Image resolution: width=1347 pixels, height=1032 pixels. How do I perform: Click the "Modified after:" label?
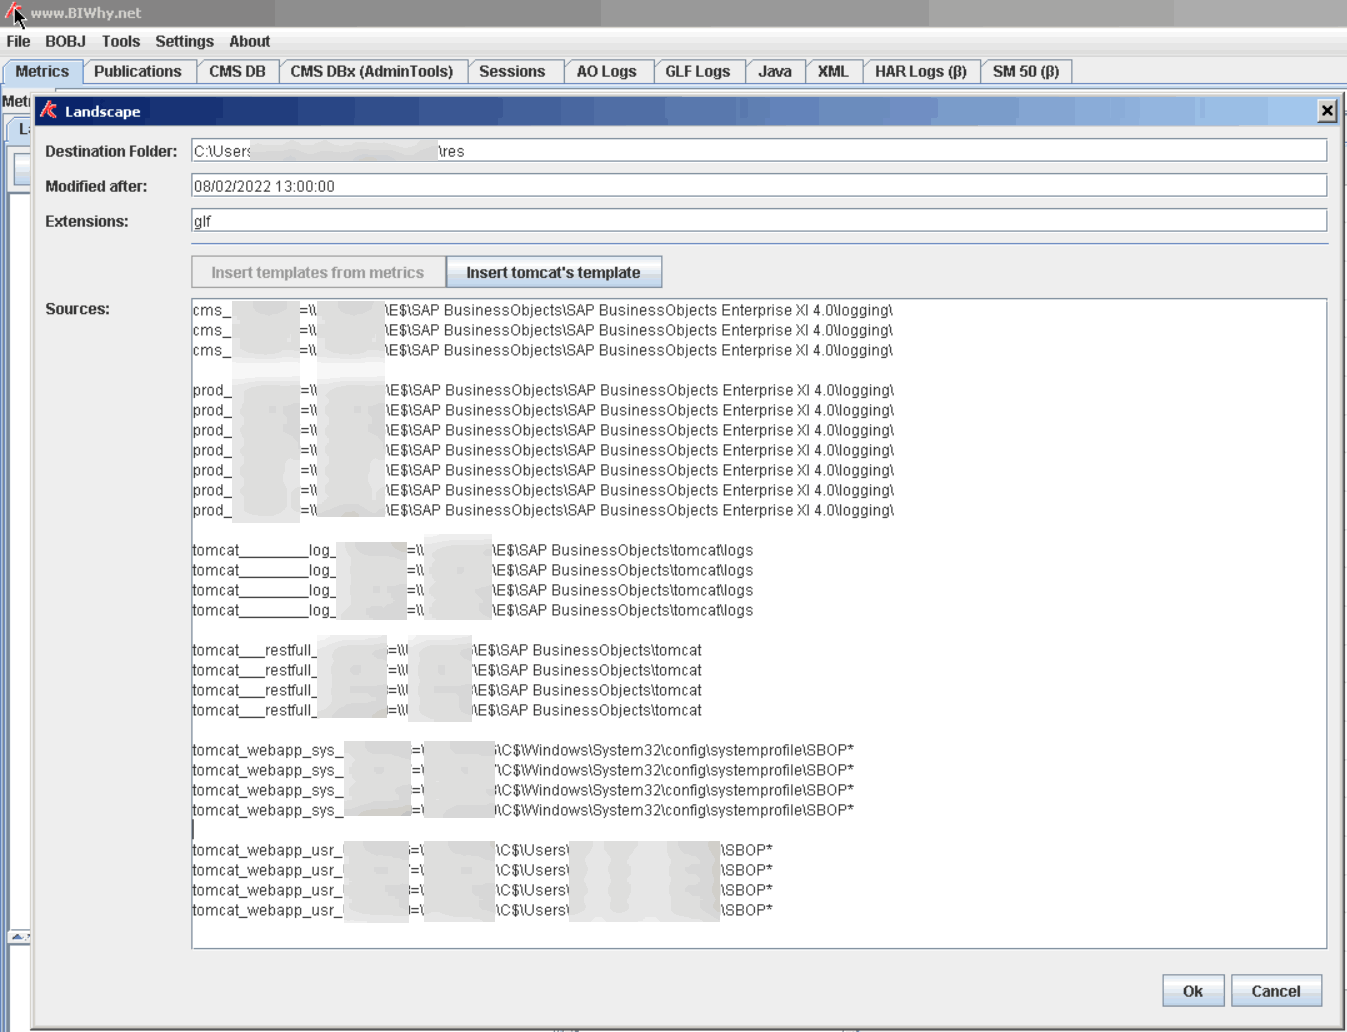(x=96, y=186)
